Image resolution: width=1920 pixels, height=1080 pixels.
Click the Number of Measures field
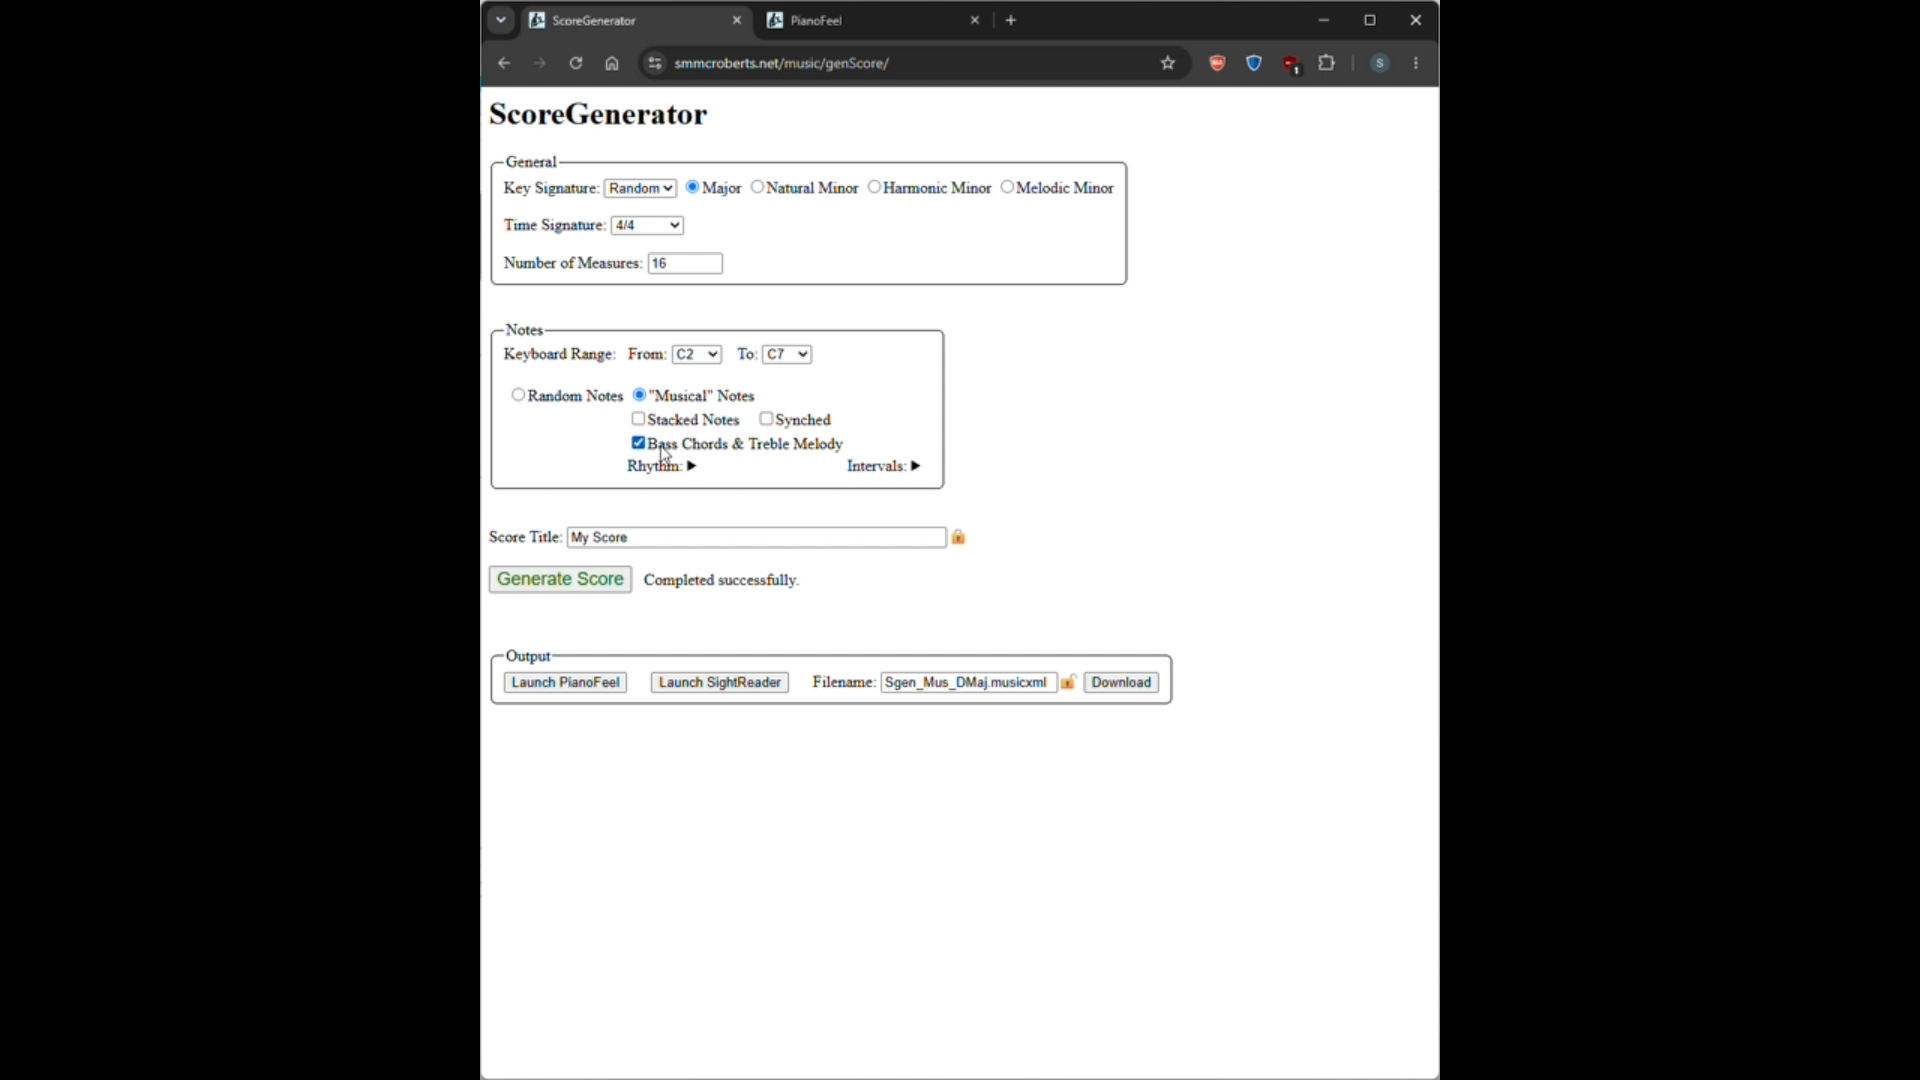pyautogui.click(x=685, y=263)
